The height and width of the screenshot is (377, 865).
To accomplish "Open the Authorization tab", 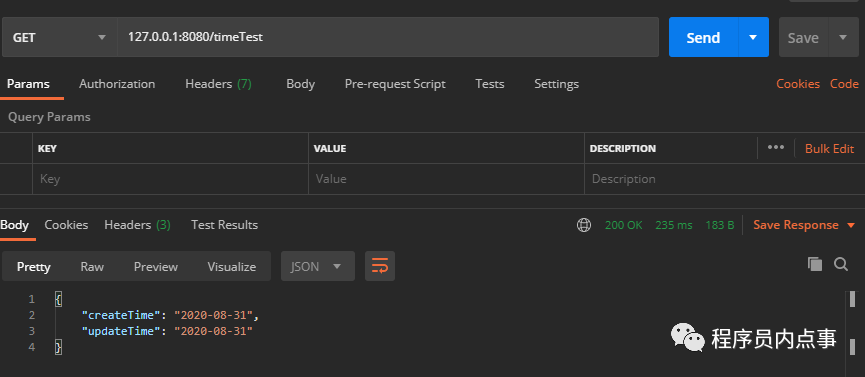I will (117, 84).
